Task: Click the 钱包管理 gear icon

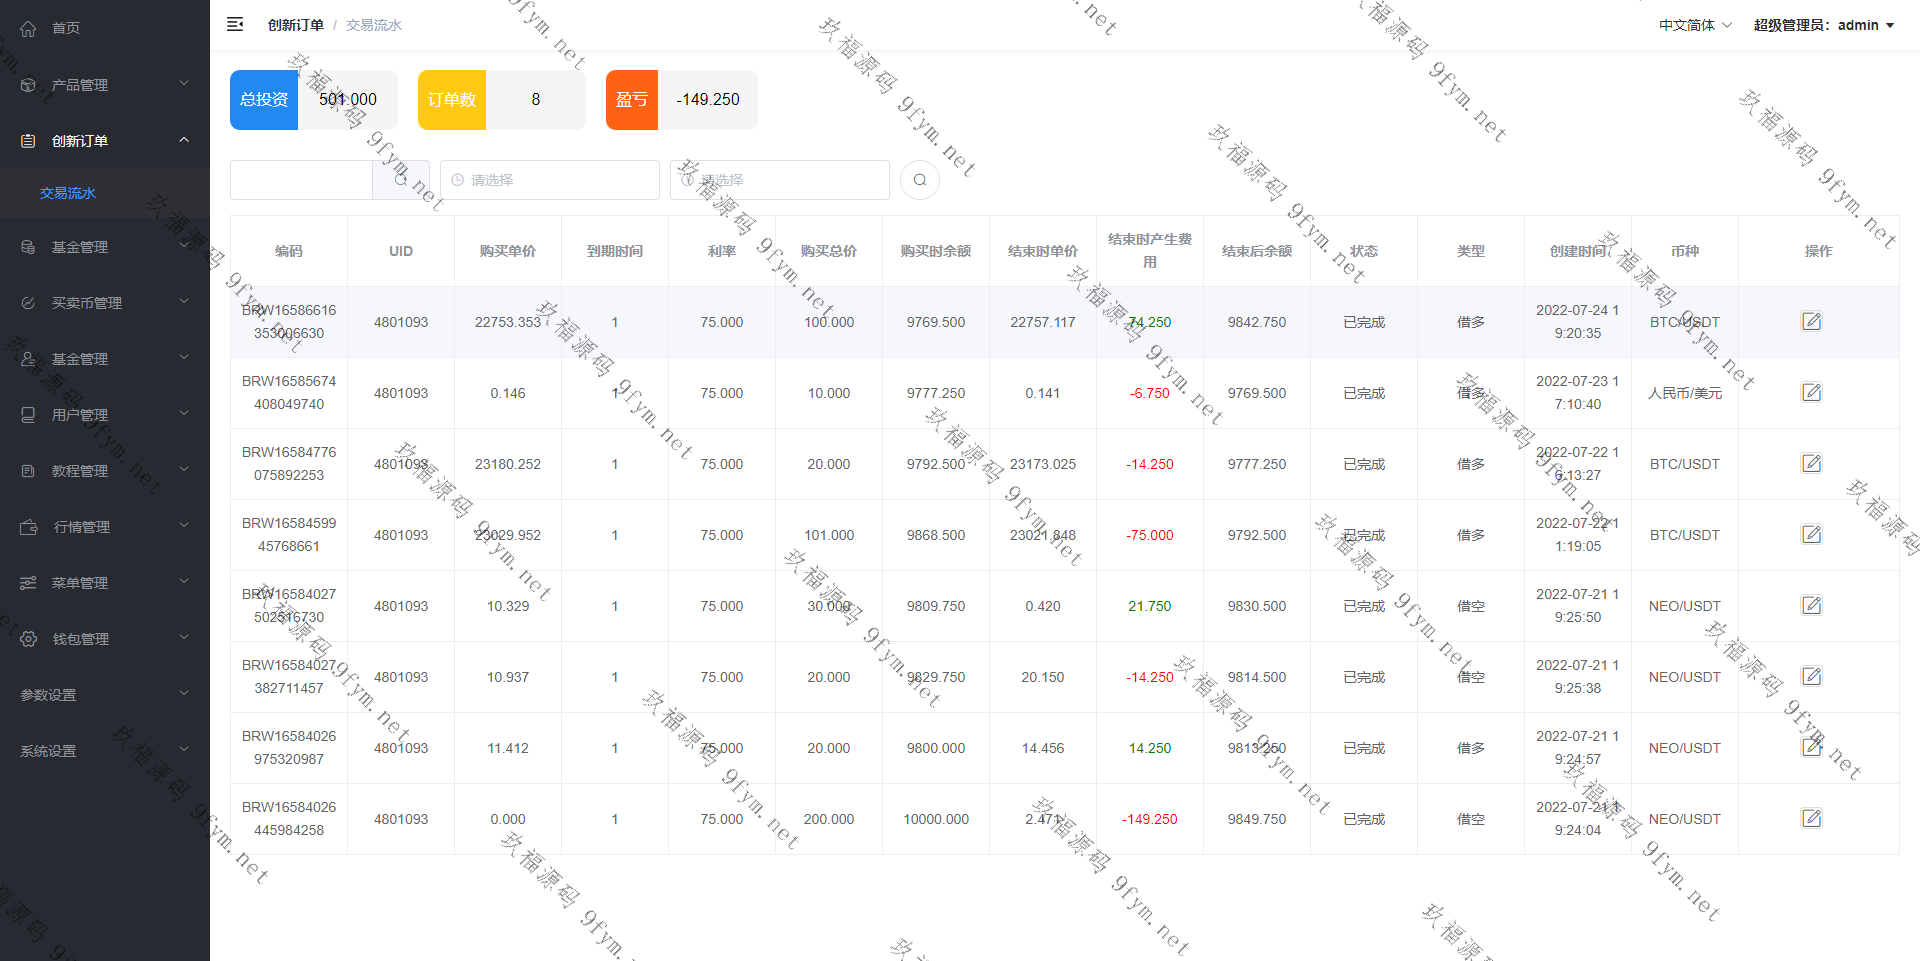Action: tap(28, 639)
